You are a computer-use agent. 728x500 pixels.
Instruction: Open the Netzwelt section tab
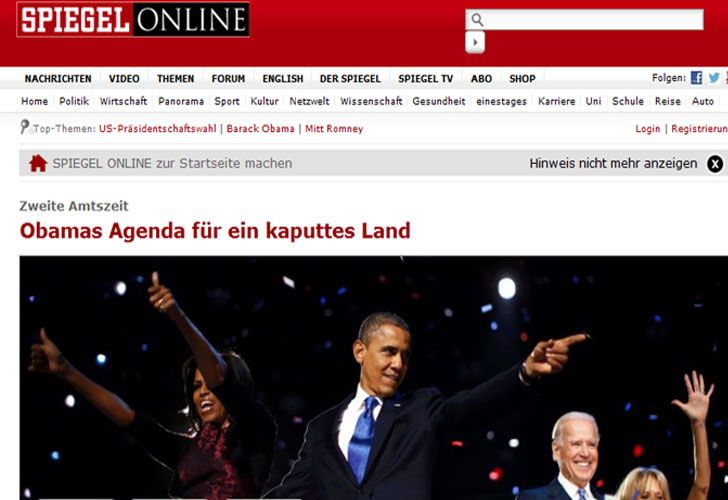pyautogui.click(x=309, y=101)
